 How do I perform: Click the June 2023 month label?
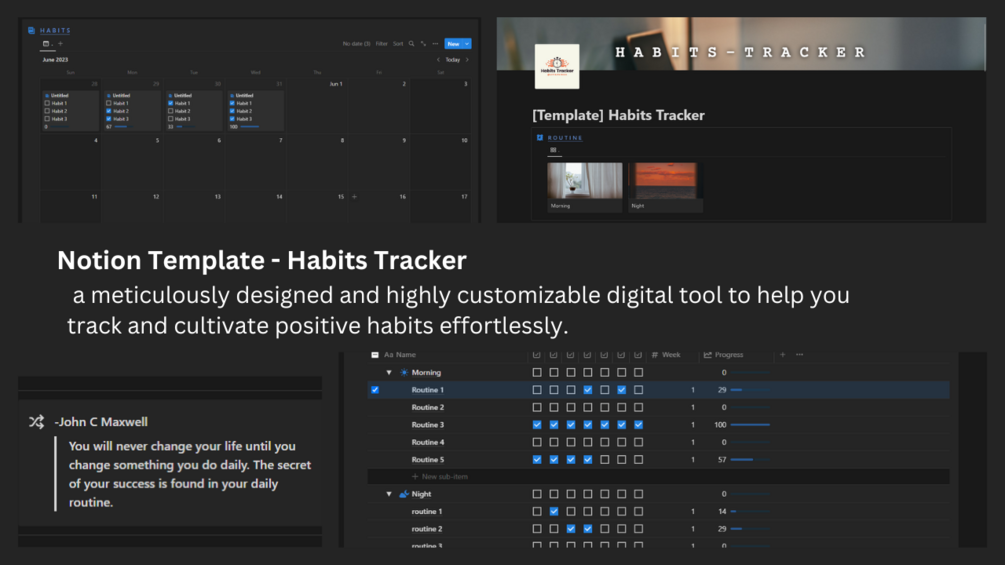pyautogui.click(x=55, y=60)
